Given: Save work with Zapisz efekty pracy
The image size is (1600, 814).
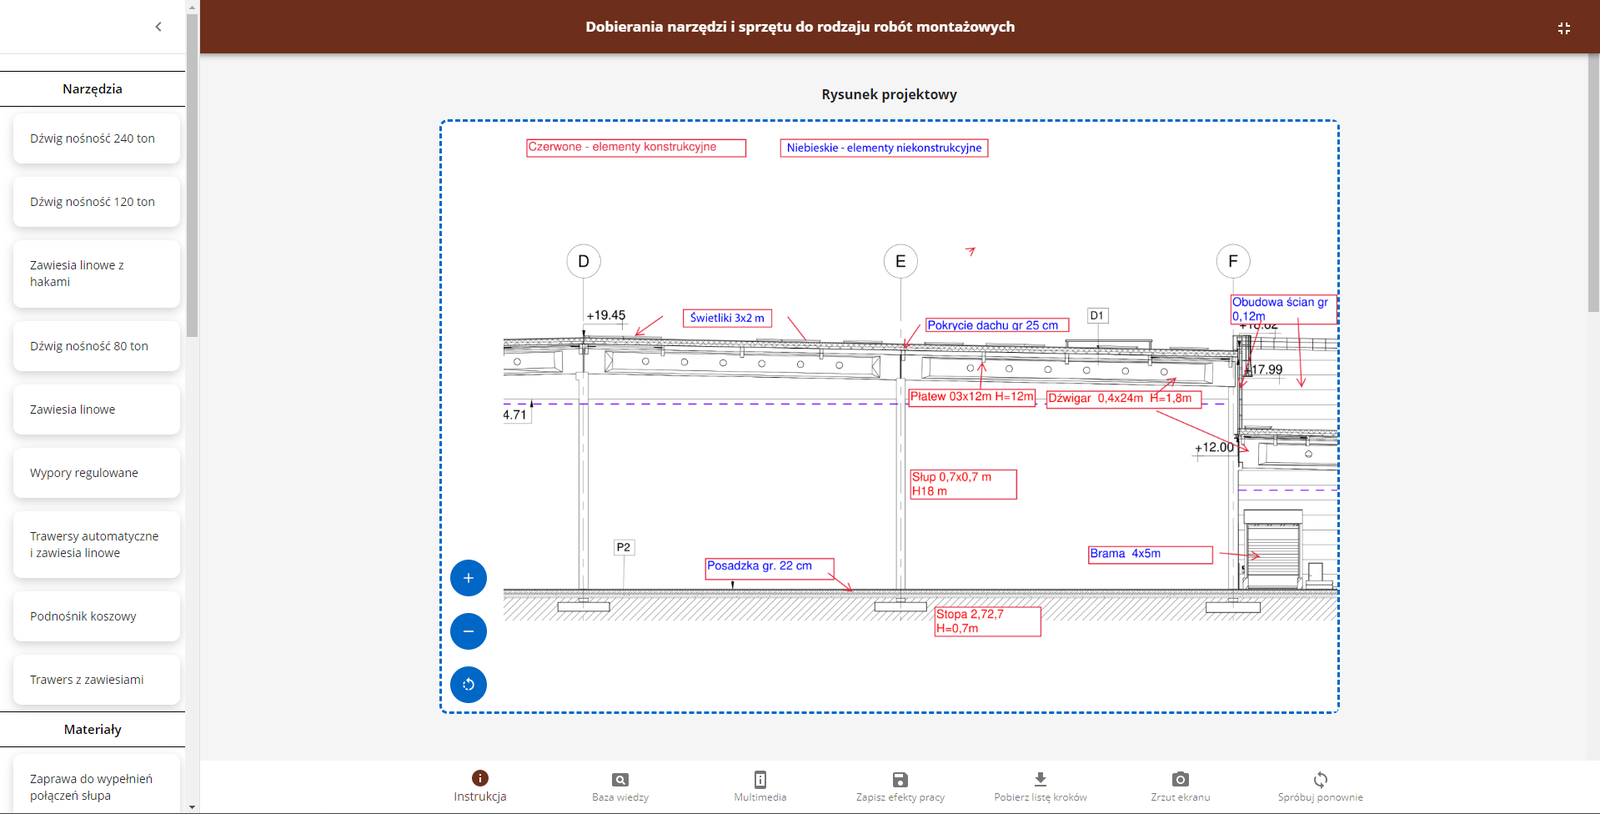Looking at the screenshot, I should [900, 786].
